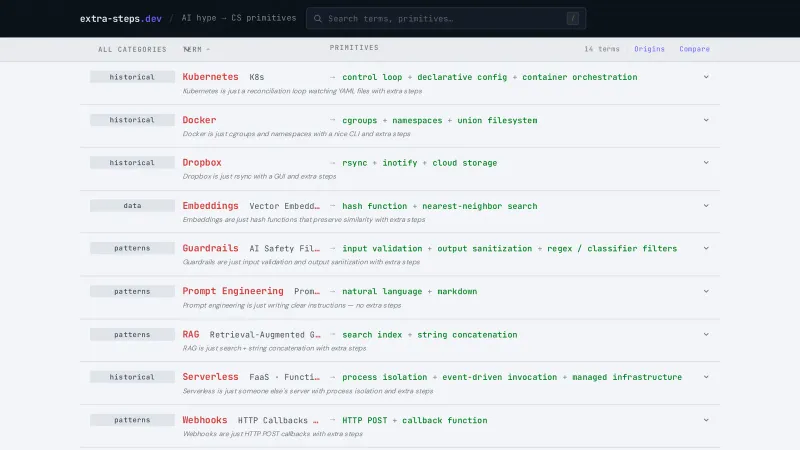Expand the Guardrails row chevron
Viewport: 800px width, 450px height.
pyautogui.click(x=706, y=248)
